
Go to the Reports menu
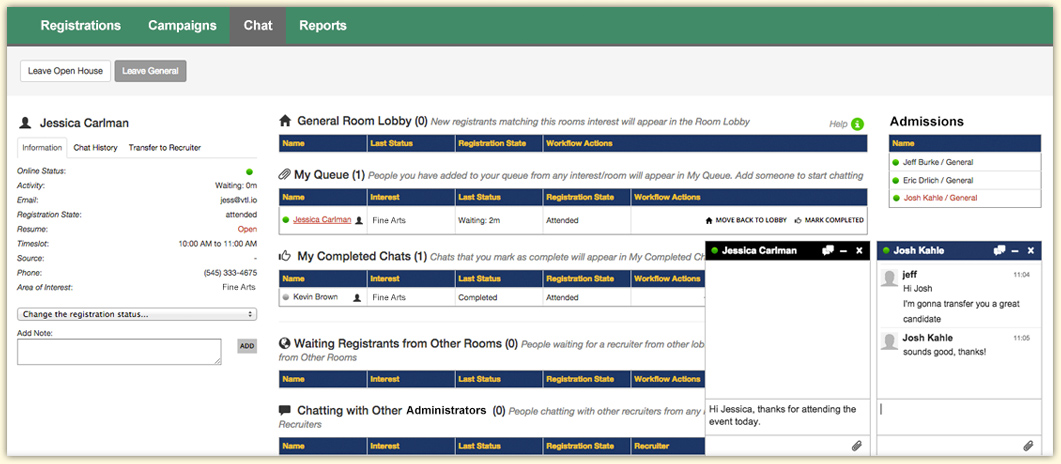click(x=322, y=26)
